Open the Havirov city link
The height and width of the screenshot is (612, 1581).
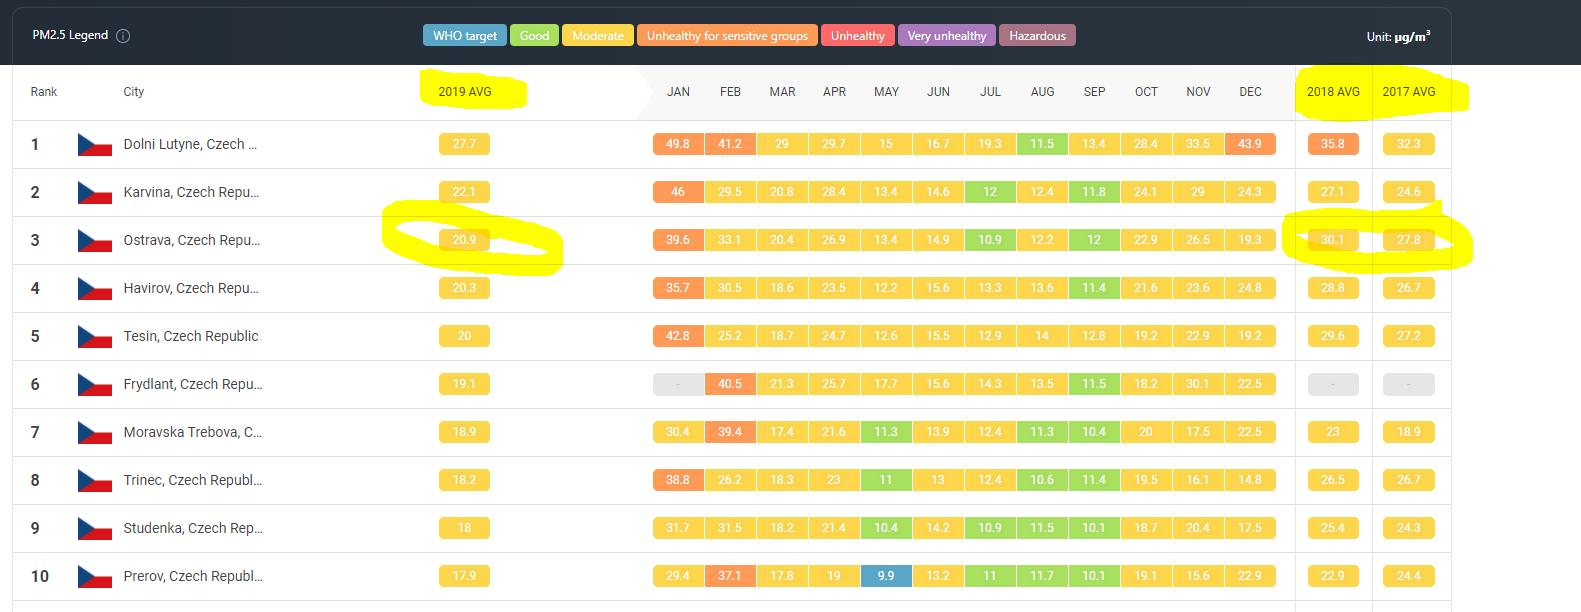coord(191,289)
